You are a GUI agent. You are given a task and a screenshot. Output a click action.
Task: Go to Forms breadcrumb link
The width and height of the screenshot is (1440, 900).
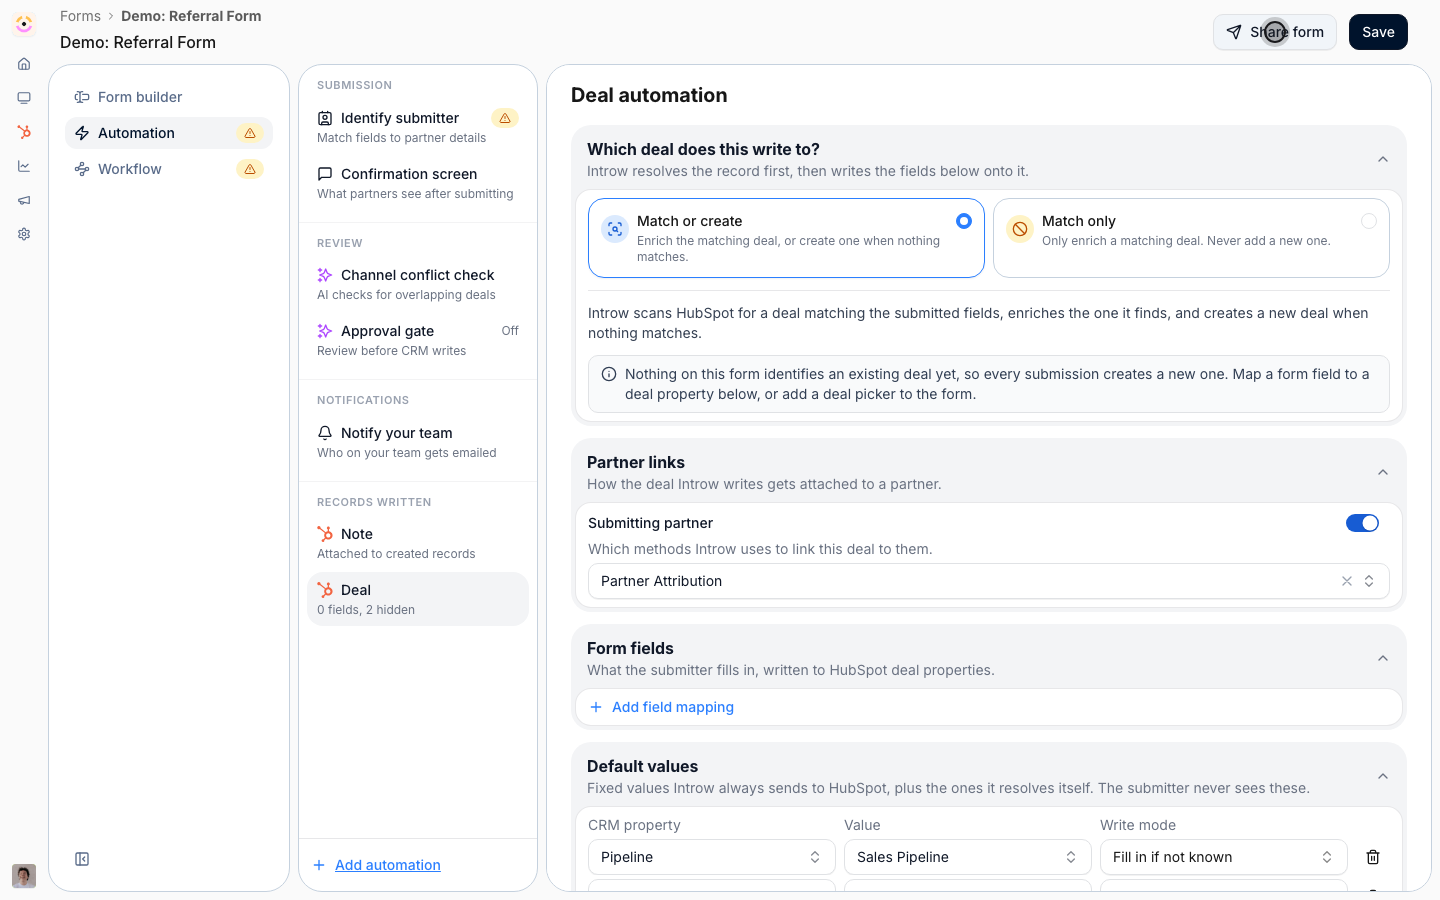(80, 16)
